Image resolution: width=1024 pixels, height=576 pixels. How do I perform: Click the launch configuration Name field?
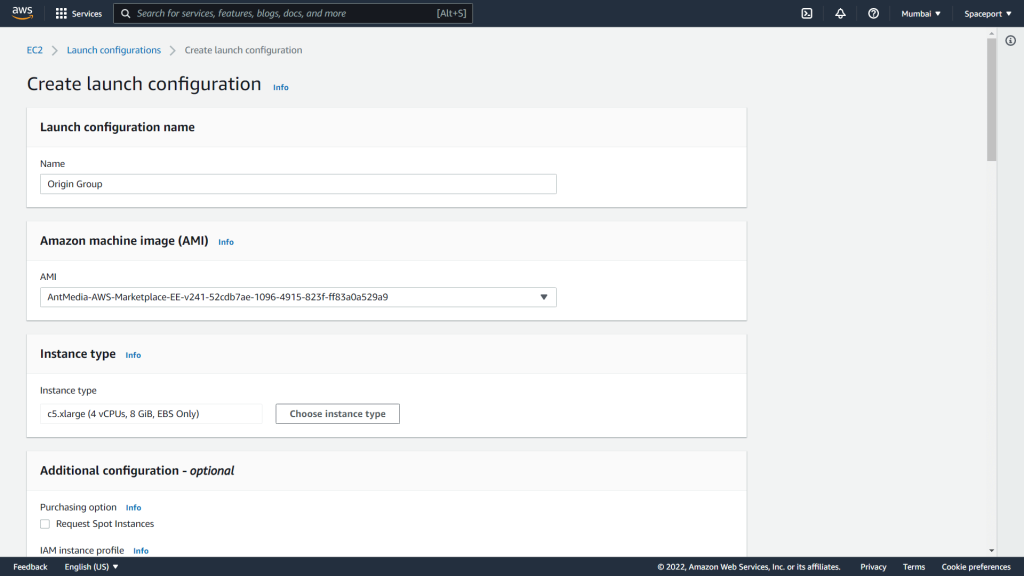[x=298, y=184]
